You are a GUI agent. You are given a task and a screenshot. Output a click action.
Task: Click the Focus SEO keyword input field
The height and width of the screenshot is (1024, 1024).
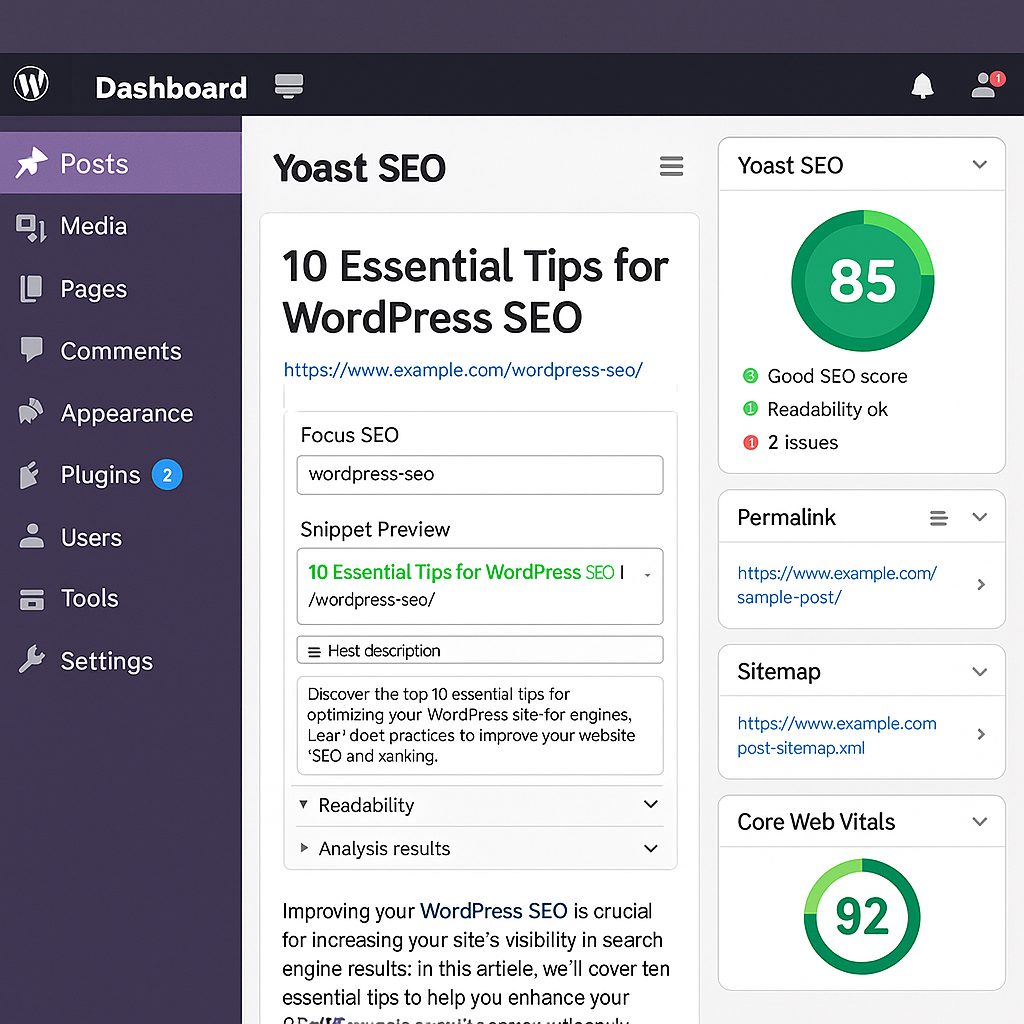coord(479,474)
